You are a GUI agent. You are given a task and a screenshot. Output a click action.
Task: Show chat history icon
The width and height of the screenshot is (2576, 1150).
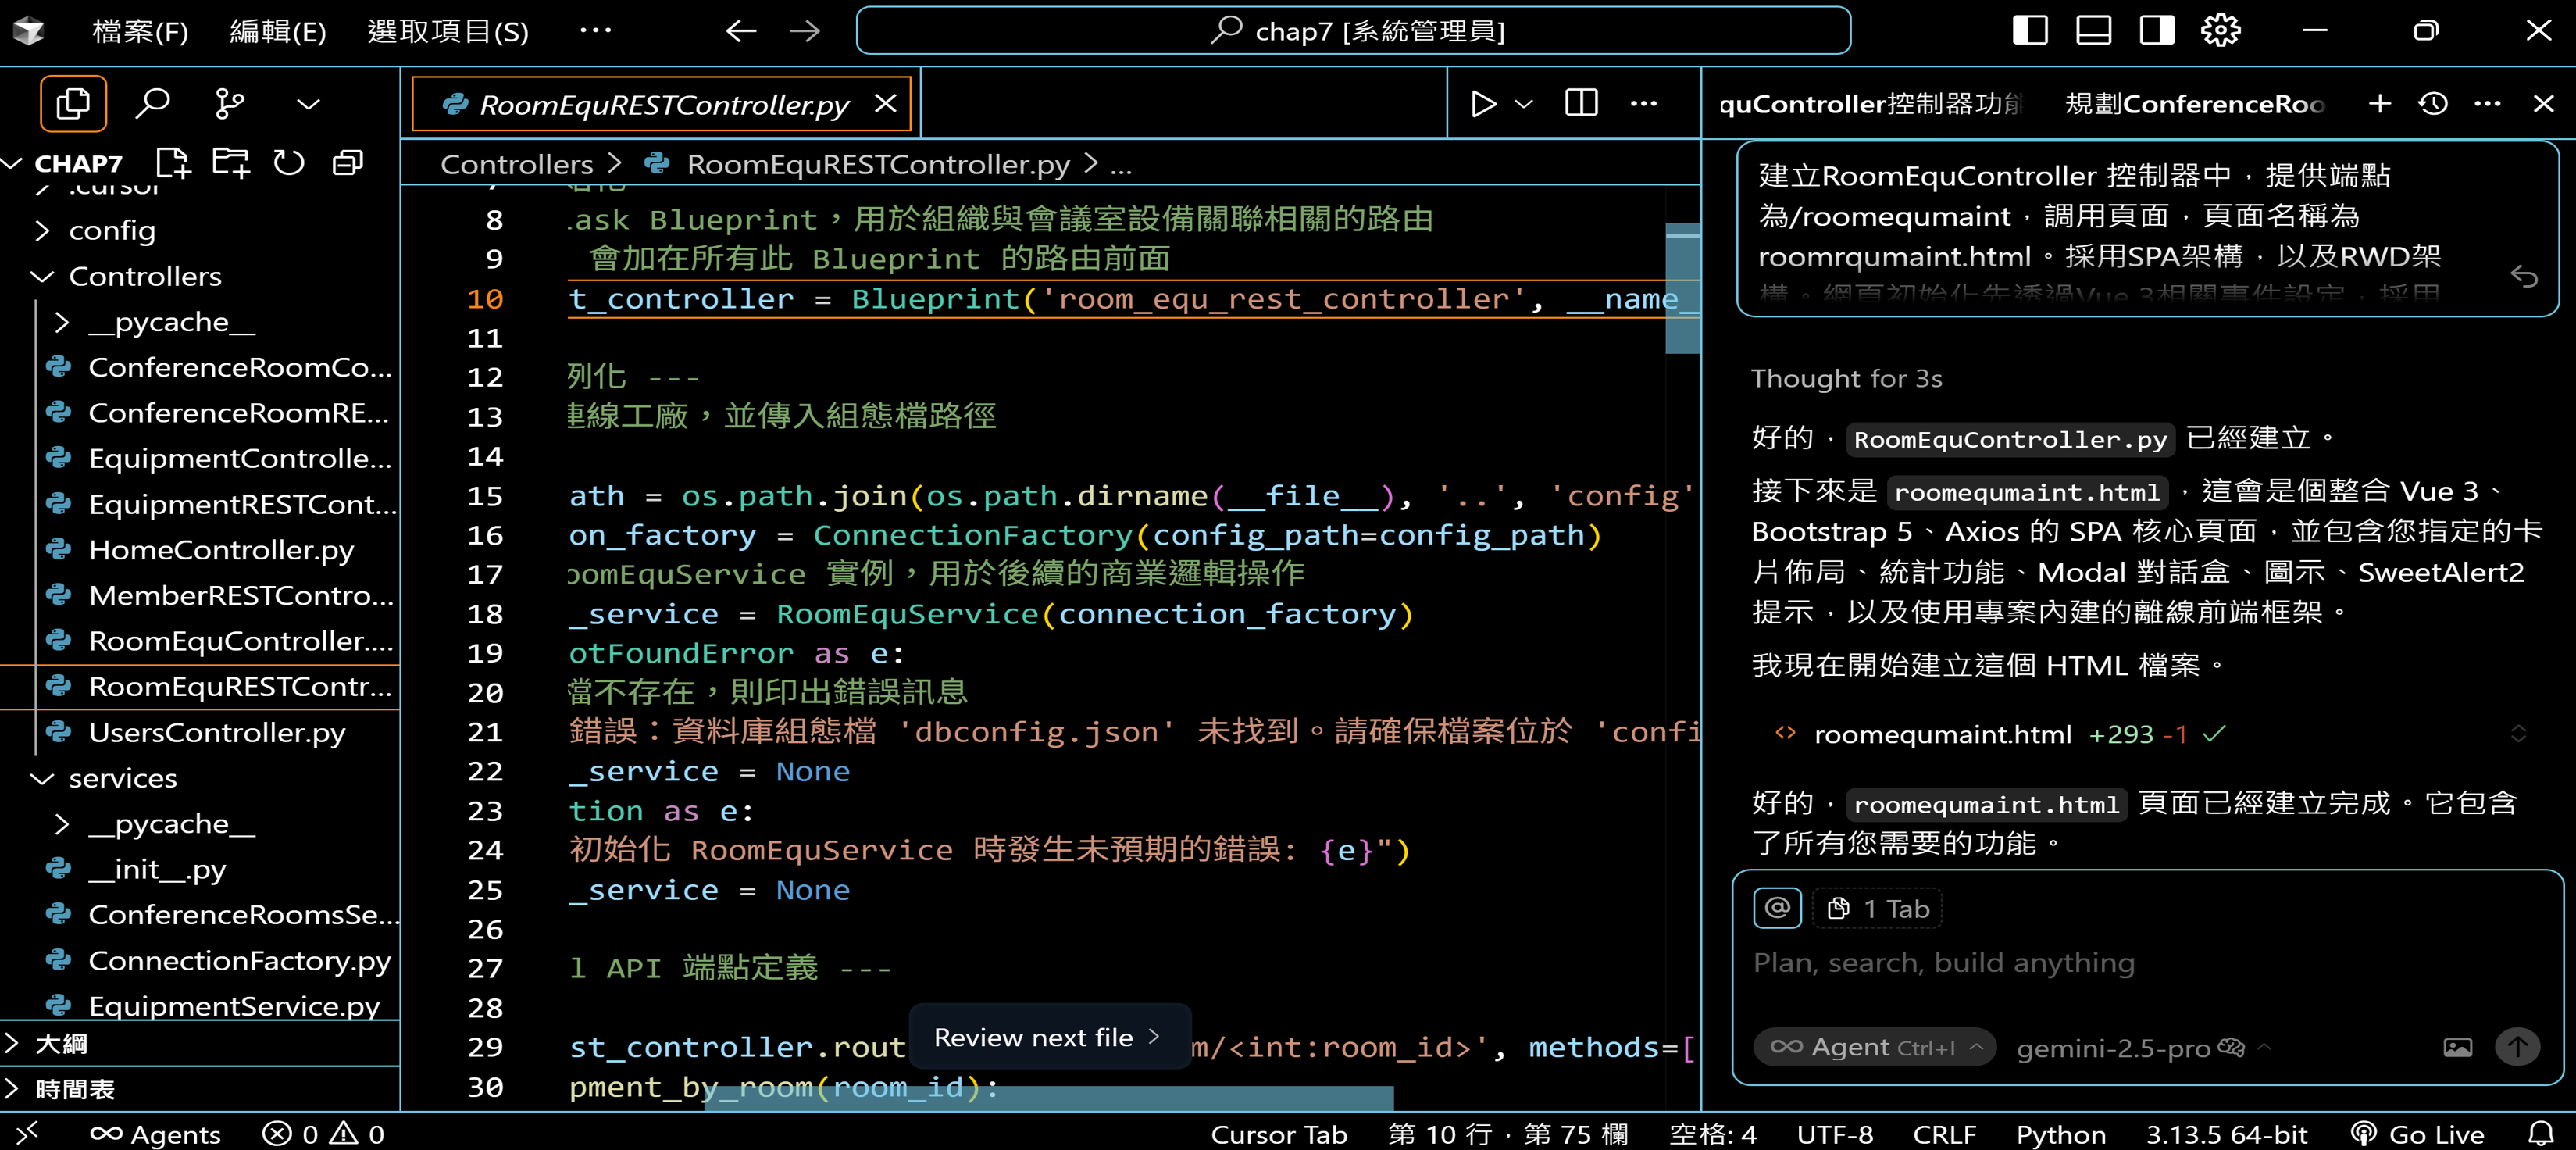(2433, 103)
